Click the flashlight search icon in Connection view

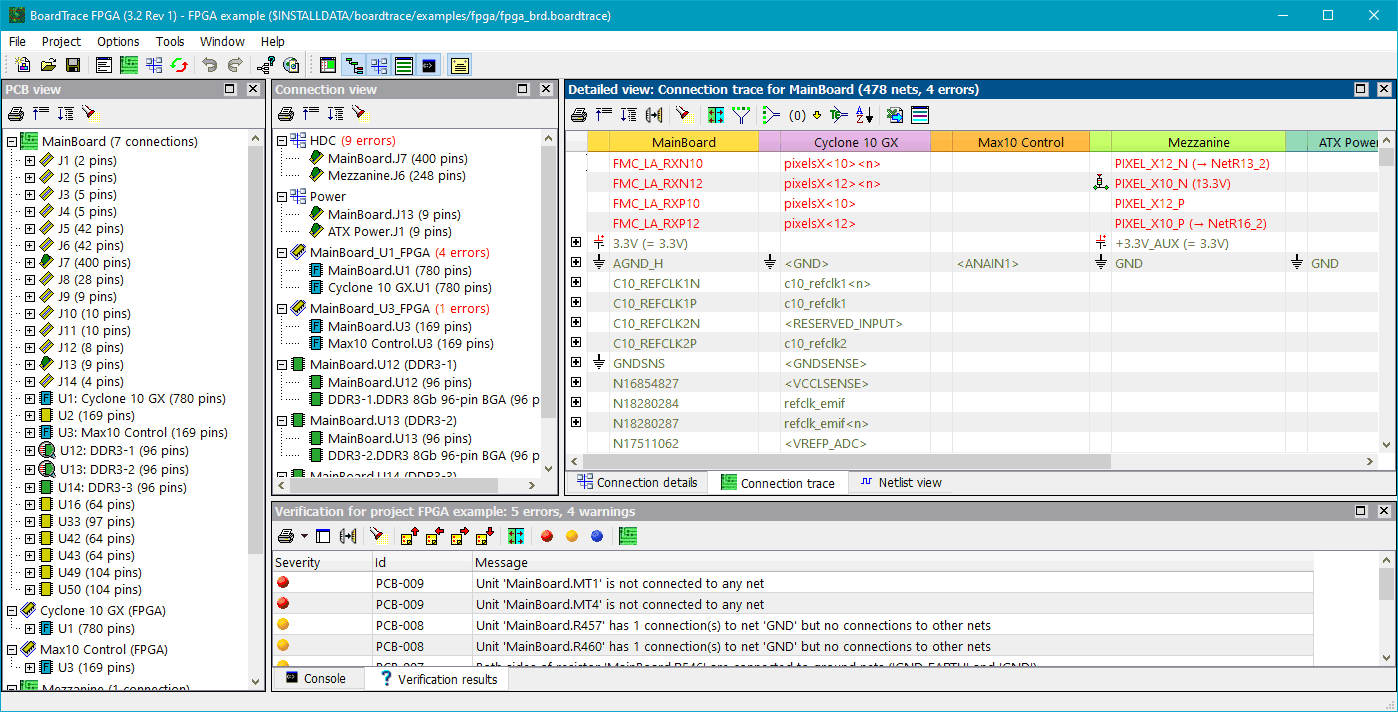359,114
